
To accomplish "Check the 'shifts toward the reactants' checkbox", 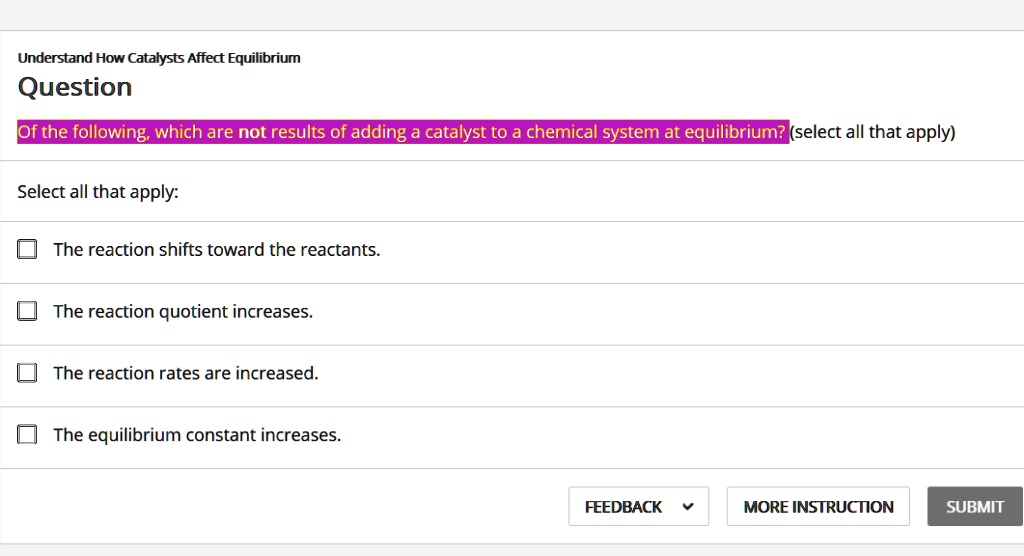I will tap(27, 249).
